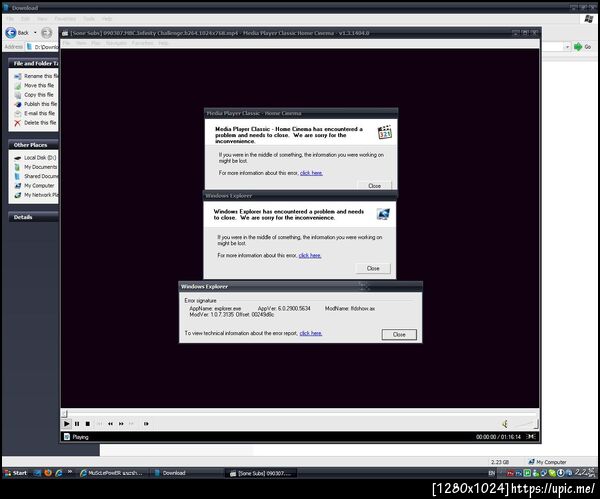Click the seek bar thumb at start
The image size is (600, 499).
tap(65, 413)
